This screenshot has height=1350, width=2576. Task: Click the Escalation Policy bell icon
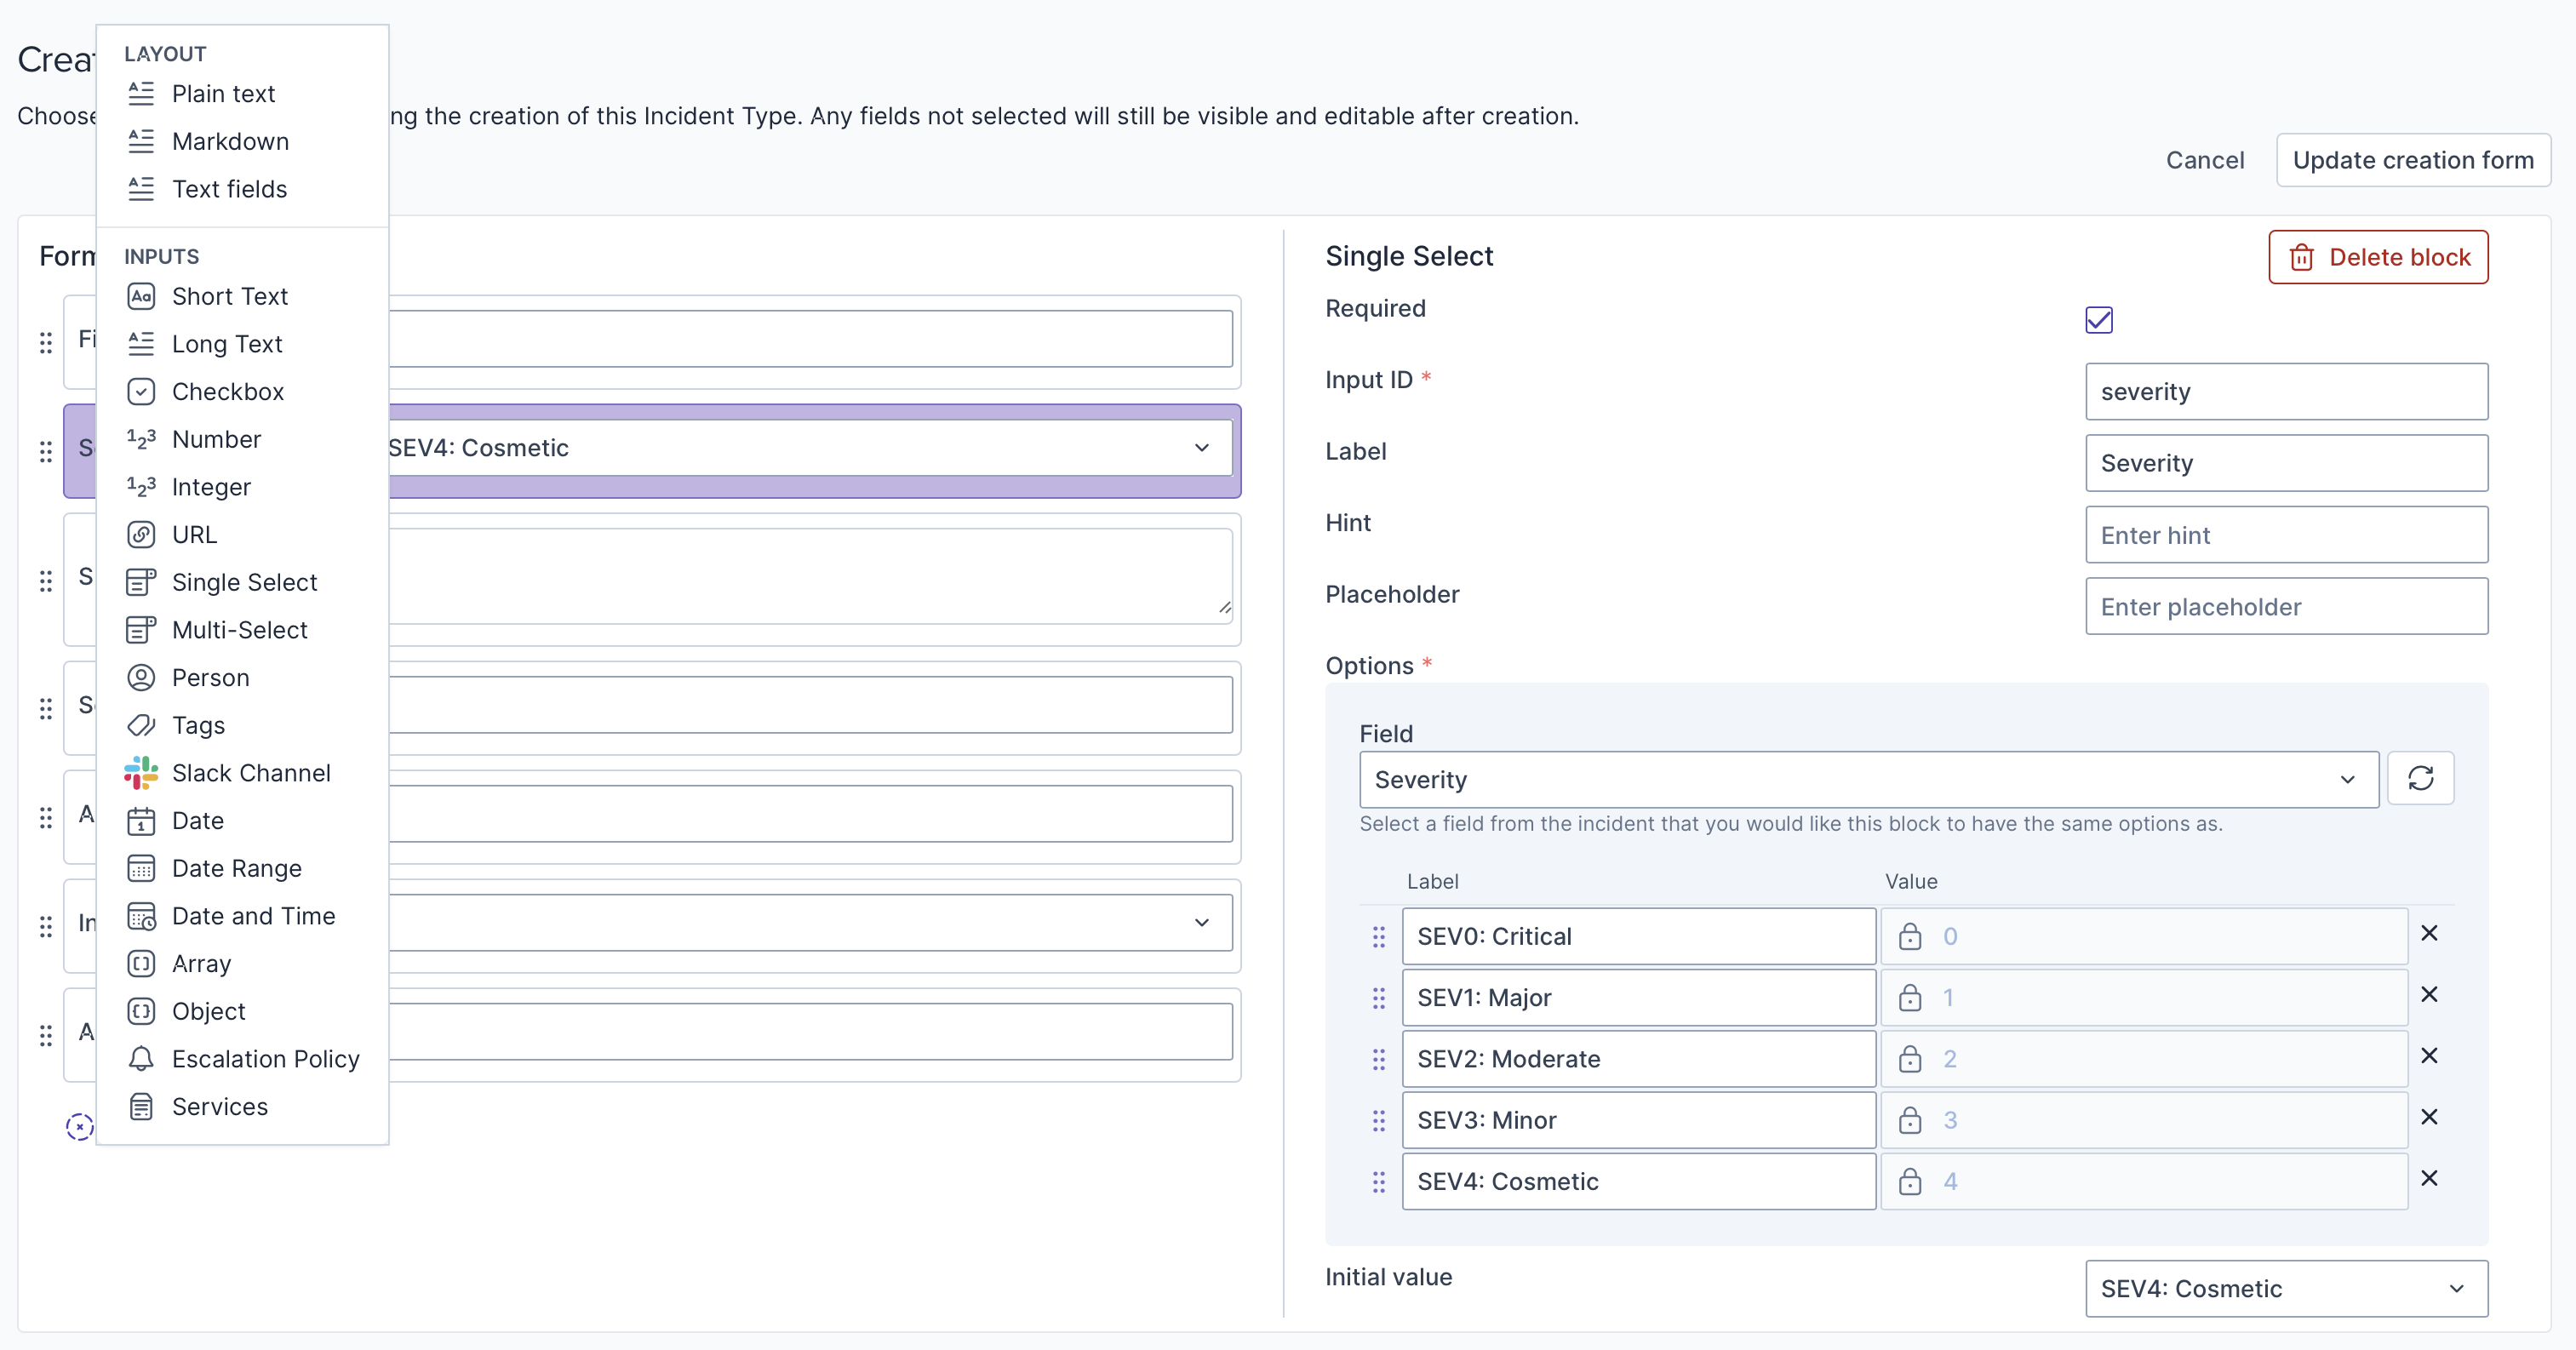[141, 1058]
